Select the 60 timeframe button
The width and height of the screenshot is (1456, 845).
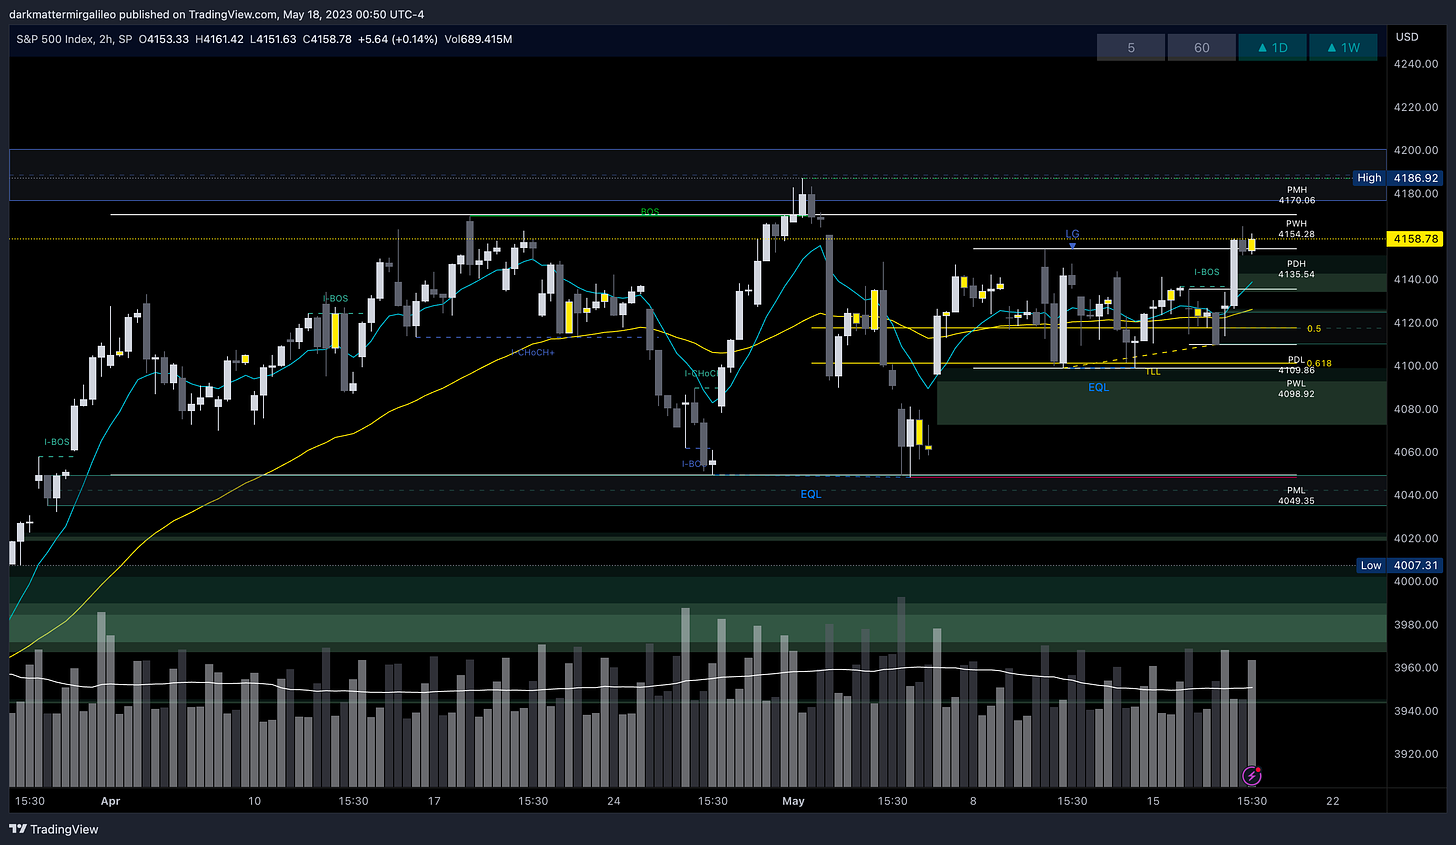[x=1201, y=47]
